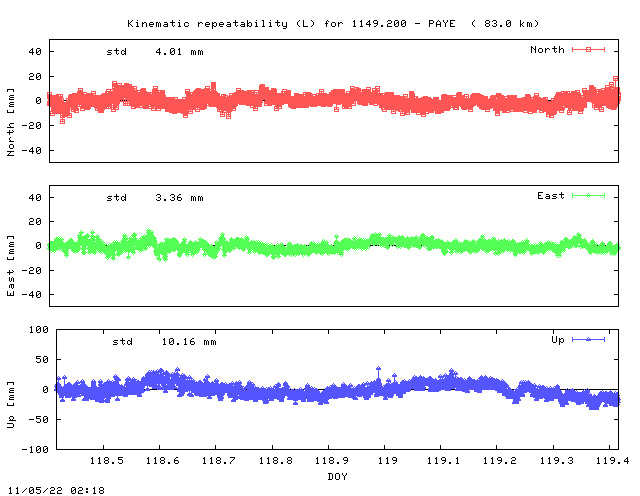Image resolution: width=640 pixels, height=496 pixels.
Task: Click the 118.5 x-axis tick label
Action: click(x=107, y=460)
